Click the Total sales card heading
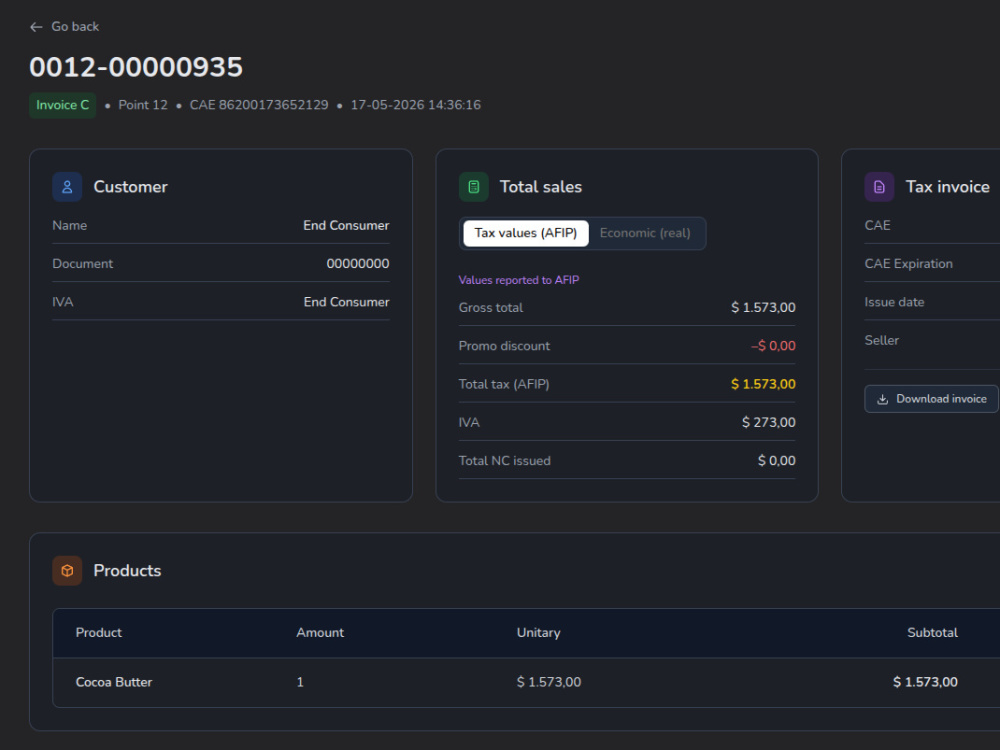Image resolution: width=1000 pixels, height=750 pixels. point(540,187)
